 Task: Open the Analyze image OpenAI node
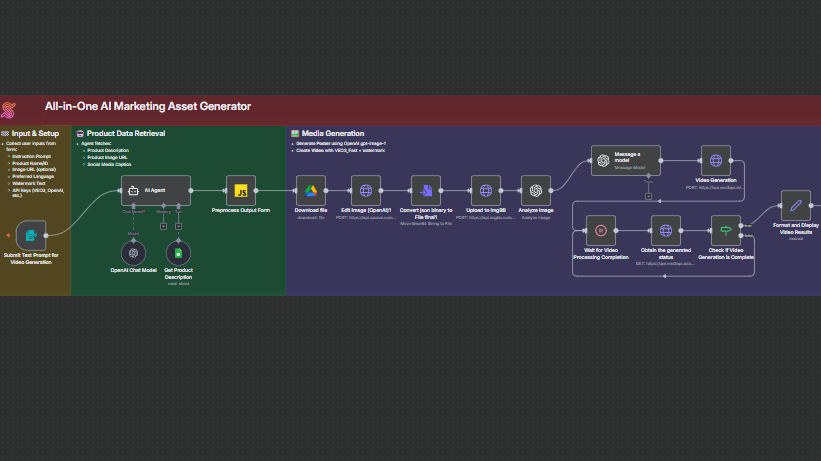click(x=536, y=190)
